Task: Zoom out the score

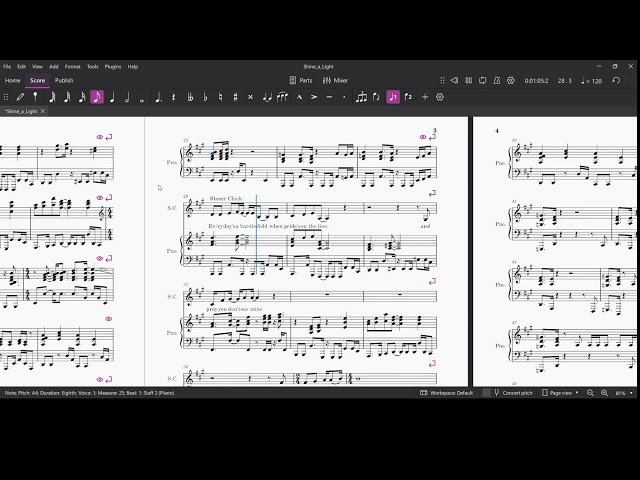Action: (x=590, y=393)
